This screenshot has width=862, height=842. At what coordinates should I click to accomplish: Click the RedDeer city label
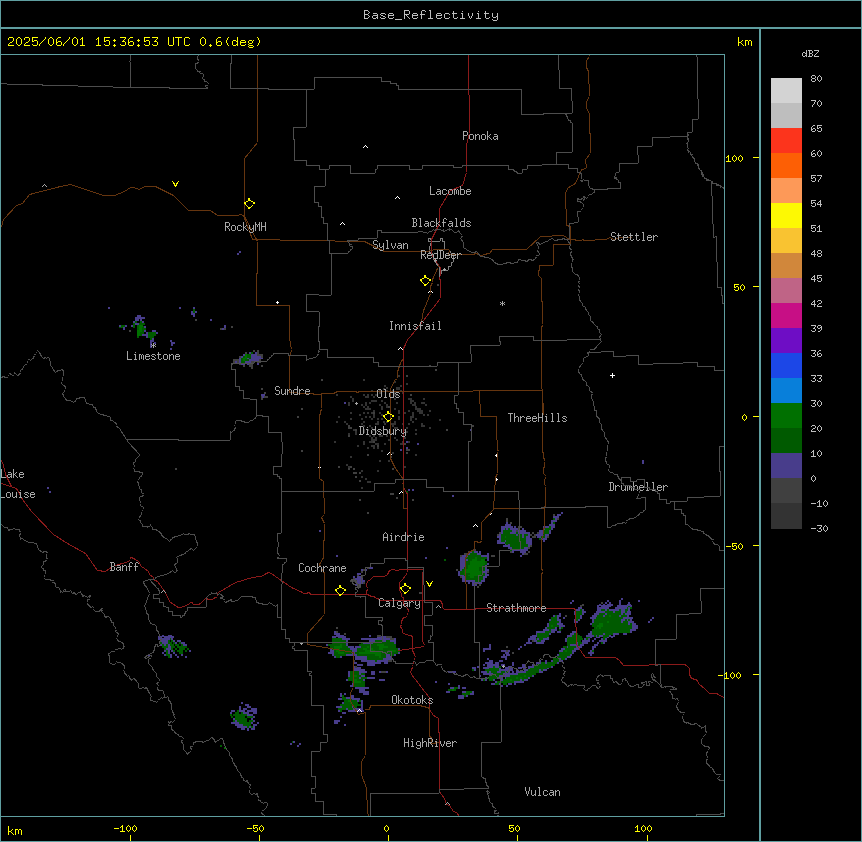440,255
